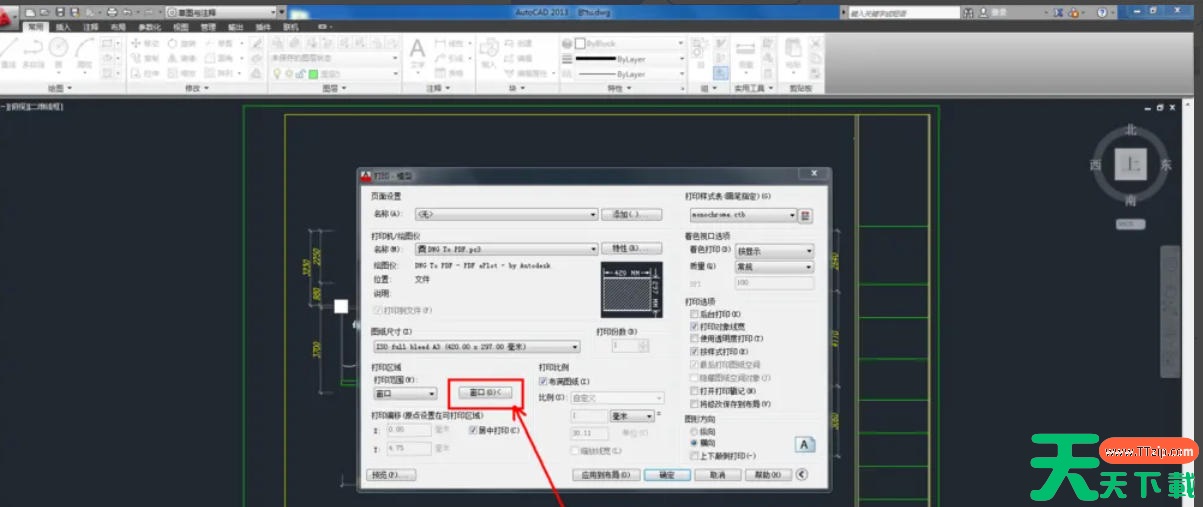Enable plot in background (后台打印) checkbox
Screen dimensions: 1203x507
coord(695,315)
